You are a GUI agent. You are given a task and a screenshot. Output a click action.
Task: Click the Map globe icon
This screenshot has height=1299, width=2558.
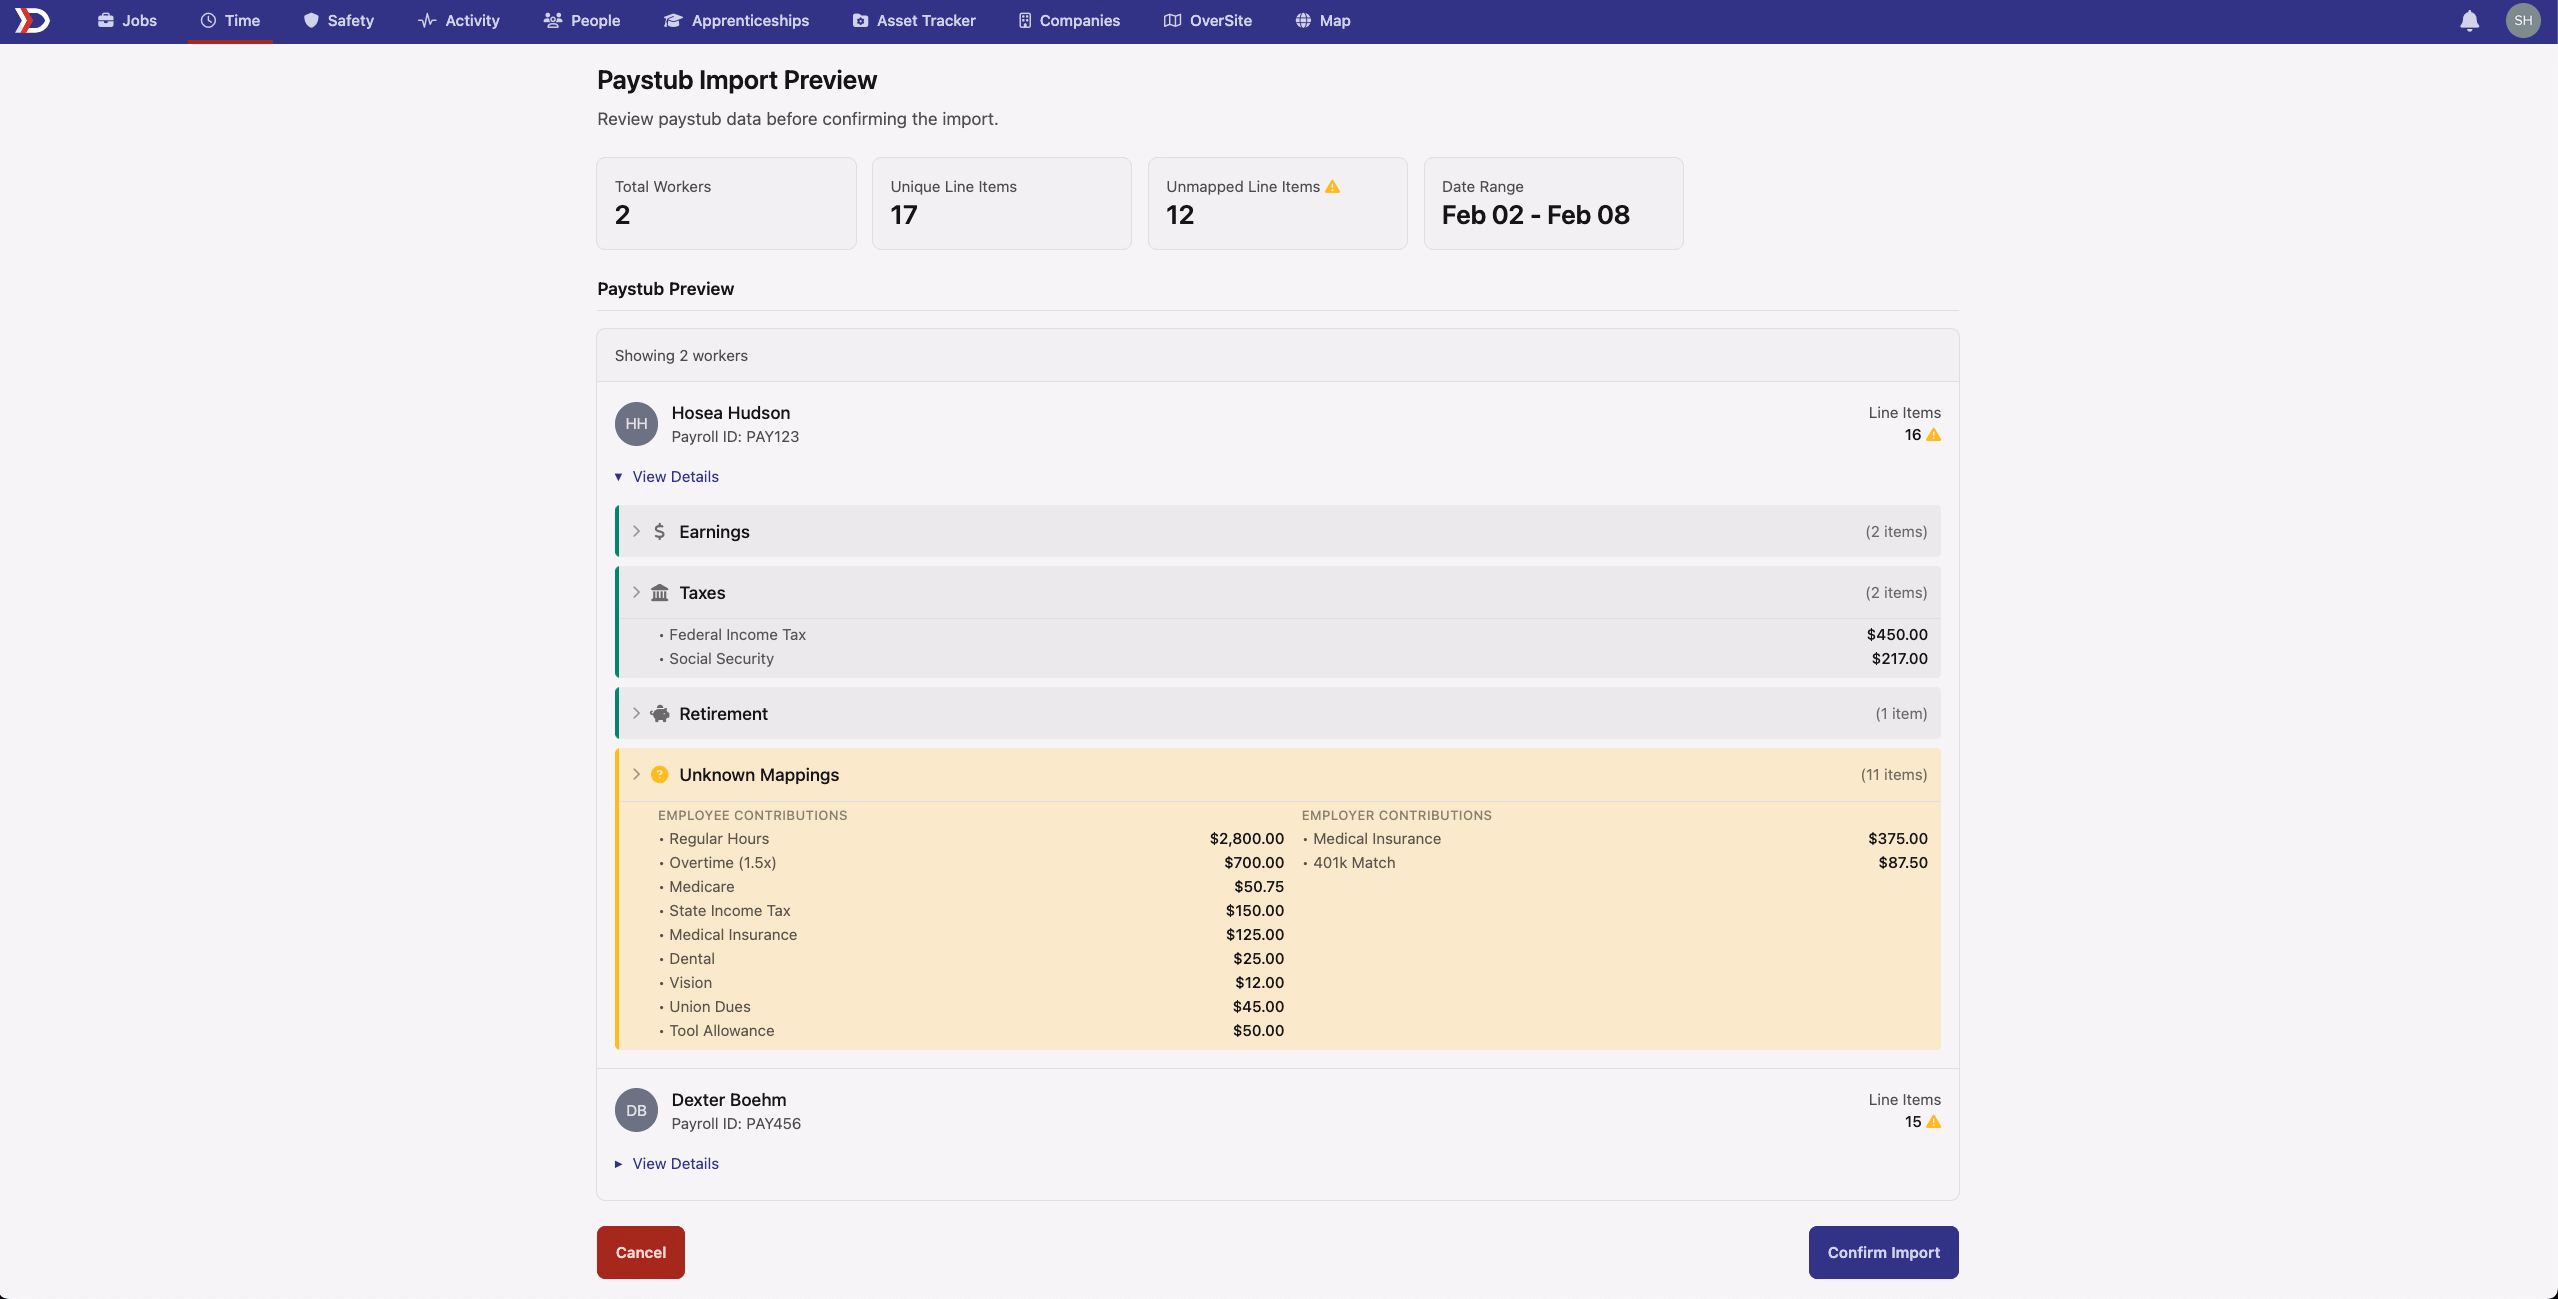pyautogui.click(x=1303, y=20)
